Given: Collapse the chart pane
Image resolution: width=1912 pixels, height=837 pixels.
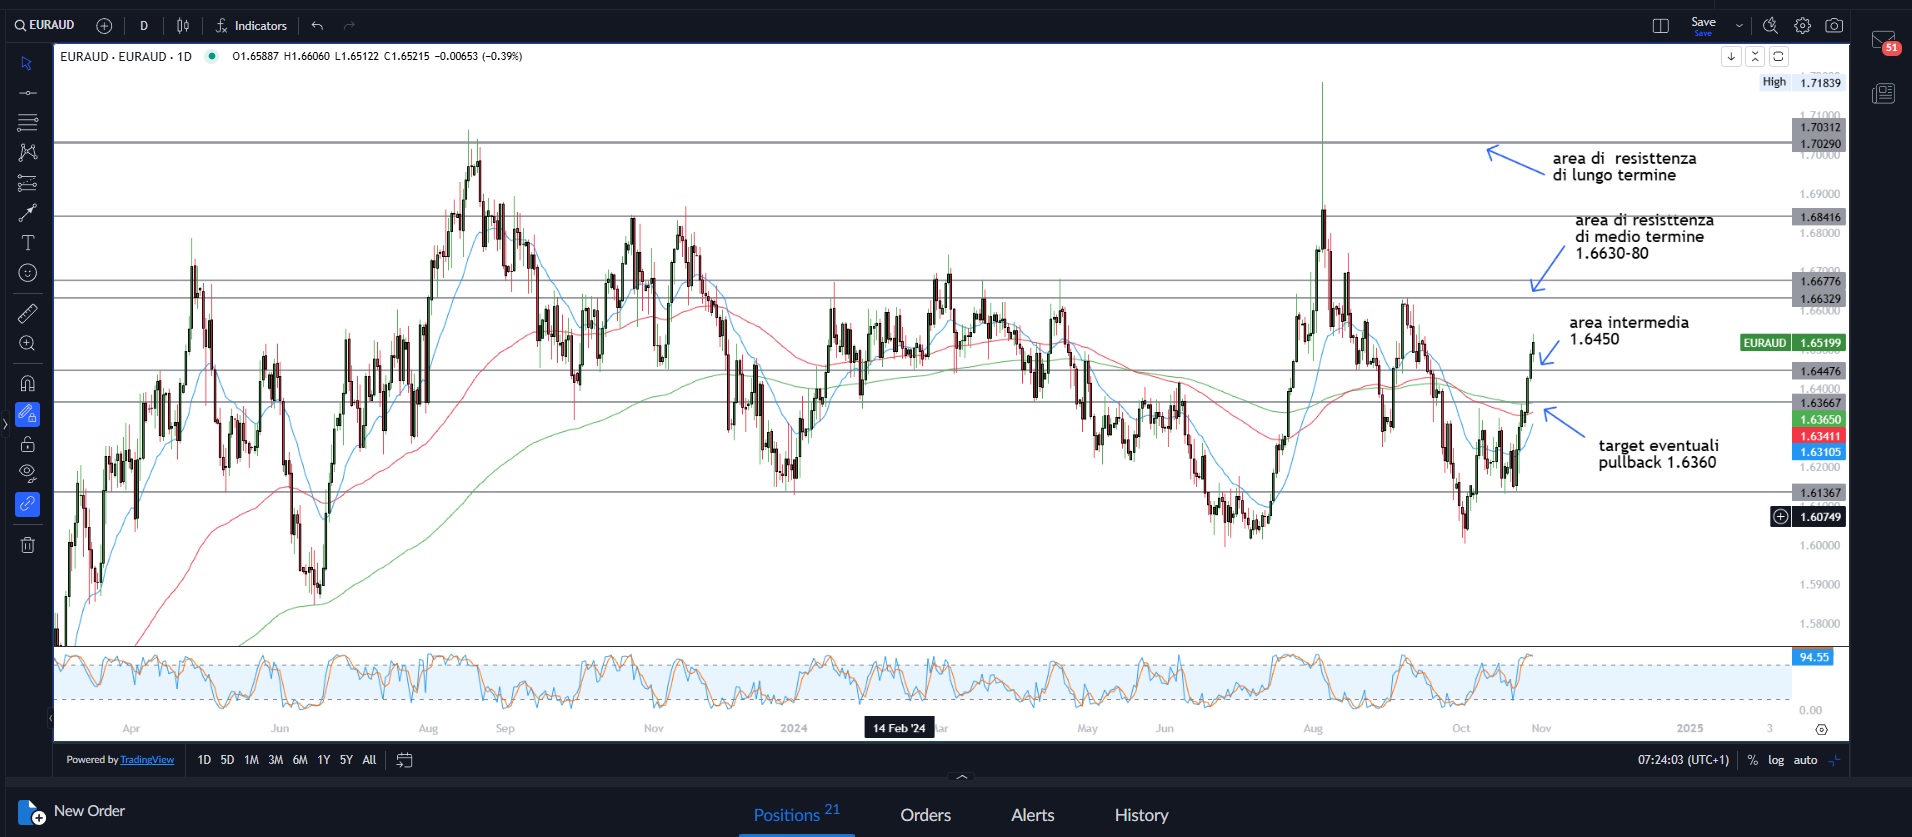Looking at the screenshot, I should (1755, 56).
